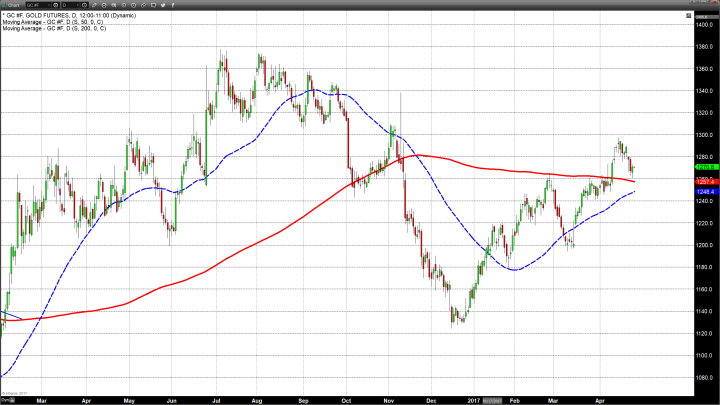The height and width of the screenshot is (405, 720).
Task: Click the clock icon after interval box
Action: point(85,5)
